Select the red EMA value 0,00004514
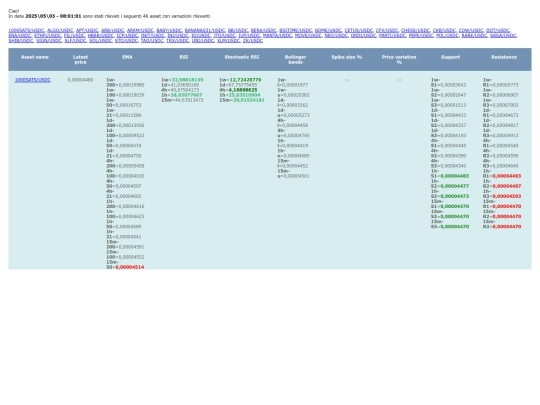The image size is (540, 405). pos(130,267)
